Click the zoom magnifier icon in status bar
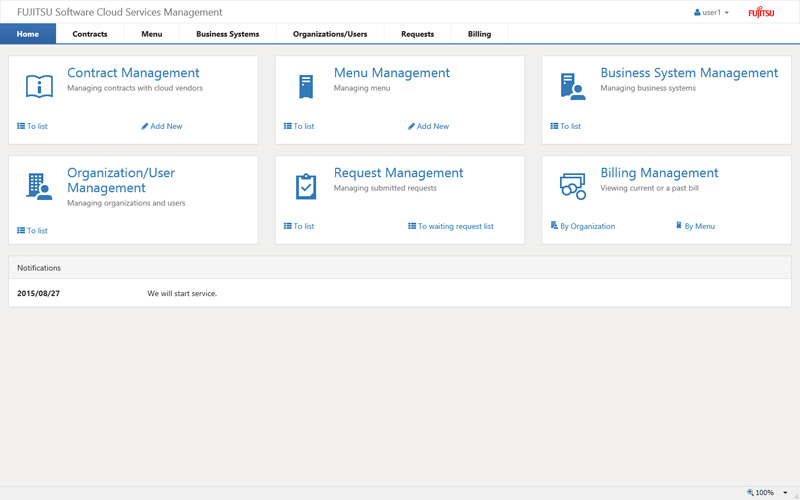800x500 pixels. (x=750, y=492)
